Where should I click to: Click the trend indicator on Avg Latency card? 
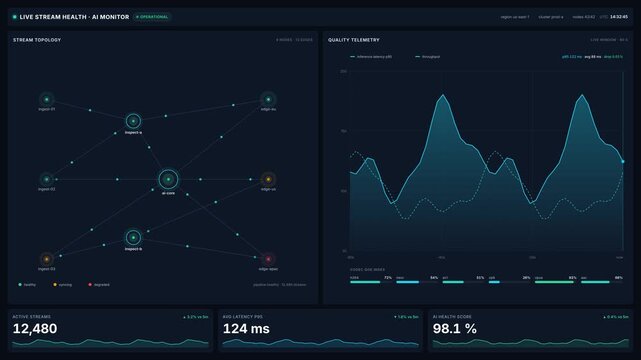point(406,317)
